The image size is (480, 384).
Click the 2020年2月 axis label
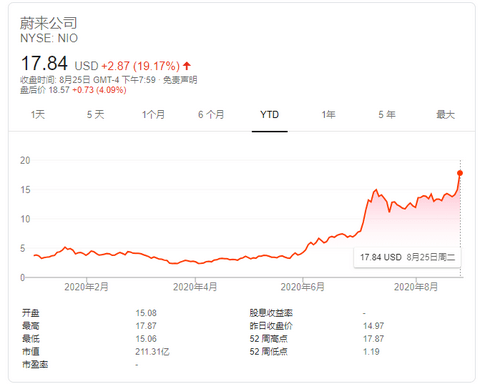click(x=86, y=287)
